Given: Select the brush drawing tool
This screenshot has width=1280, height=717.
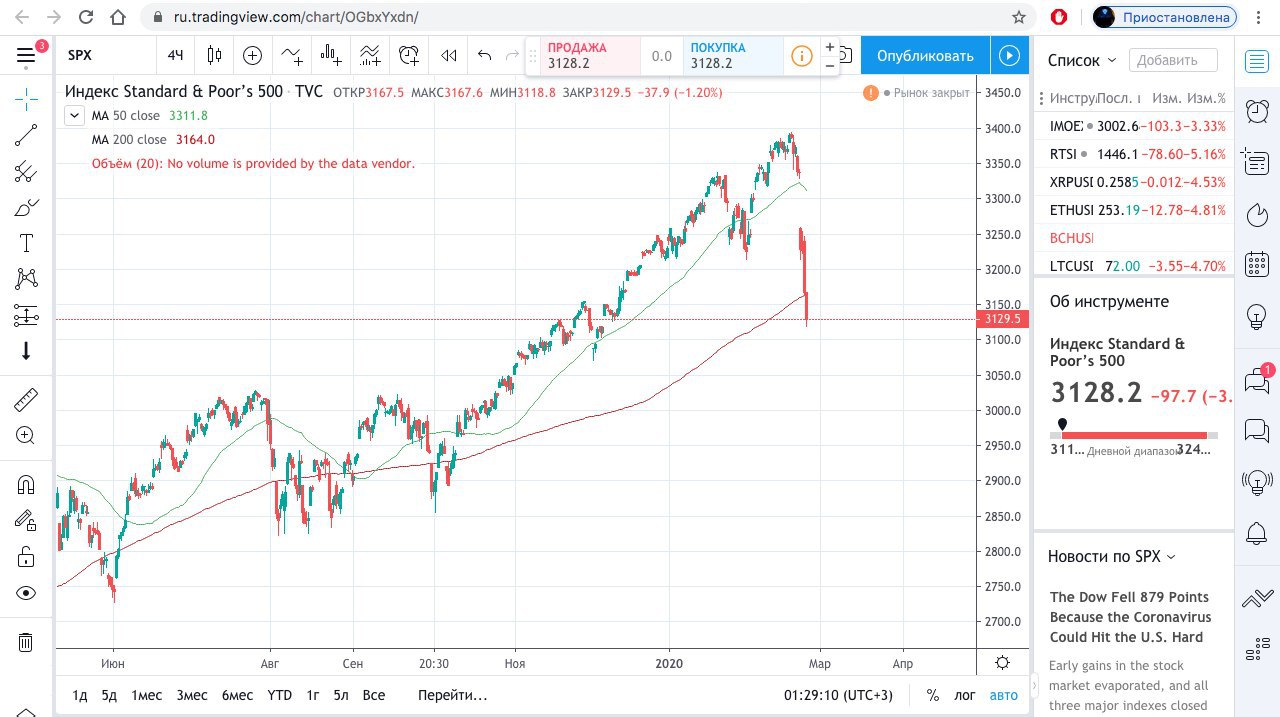Looking at the screenshot, I should tap(26, 208).
